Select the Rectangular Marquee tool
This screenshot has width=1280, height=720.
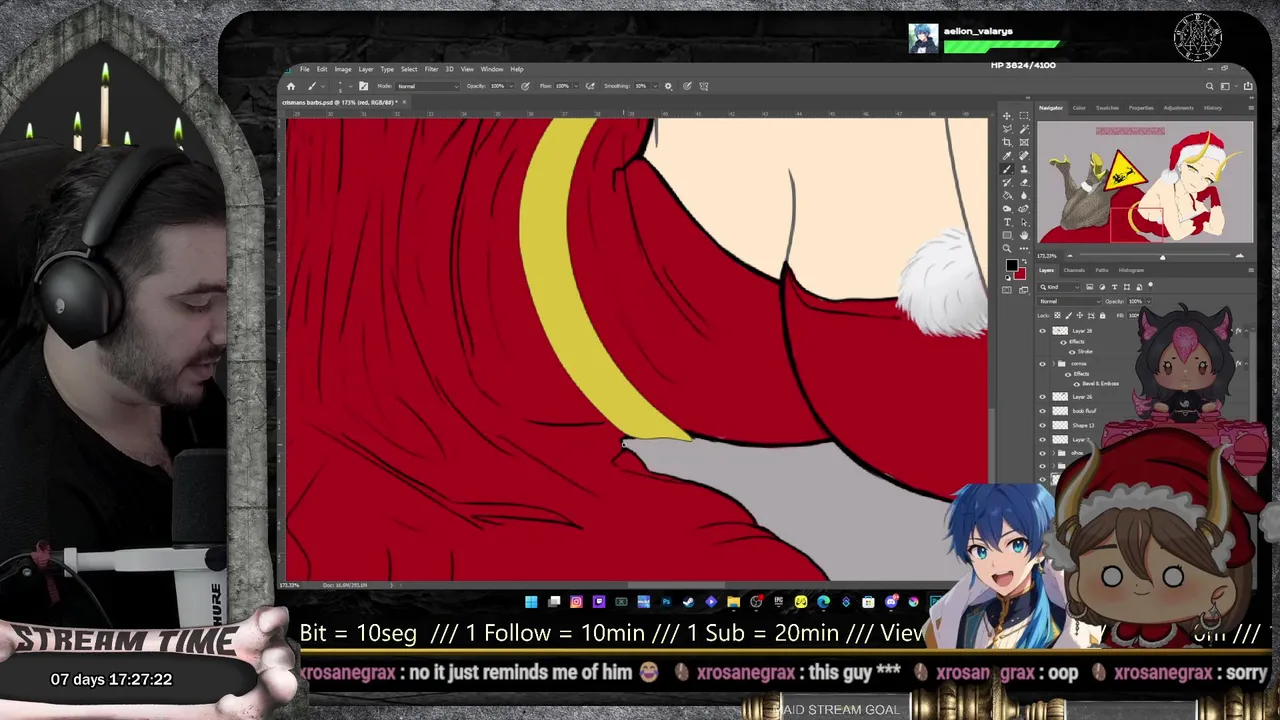click(1024, 116)
